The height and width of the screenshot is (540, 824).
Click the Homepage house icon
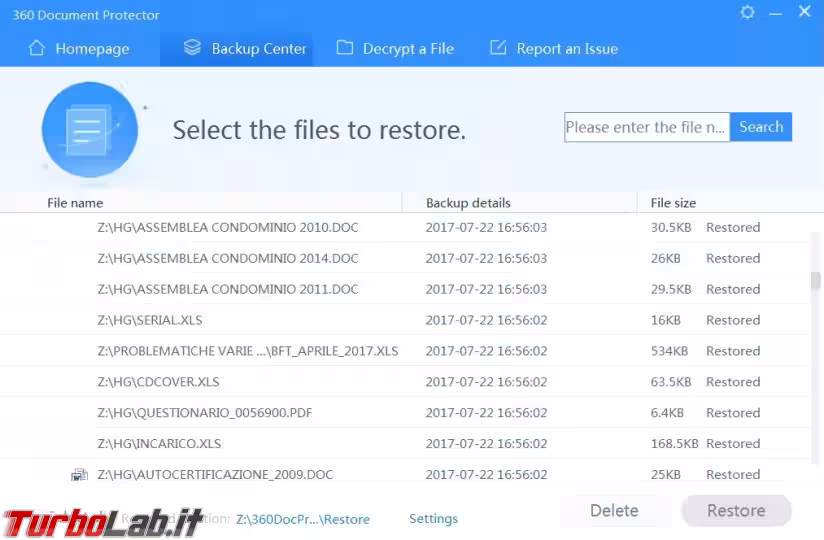tap(36, 48)
